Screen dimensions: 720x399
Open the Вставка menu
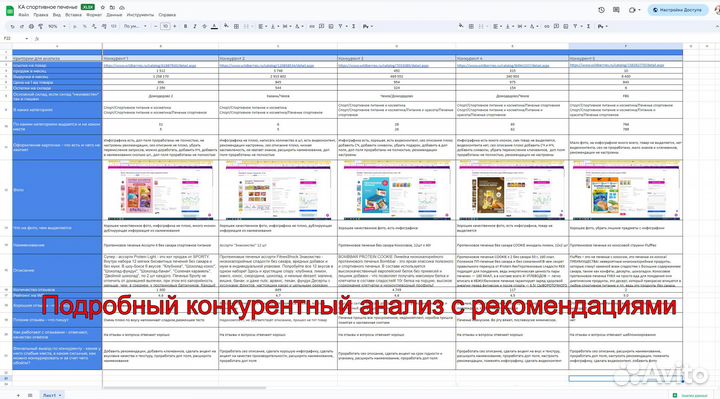click(x=73, y=15)
